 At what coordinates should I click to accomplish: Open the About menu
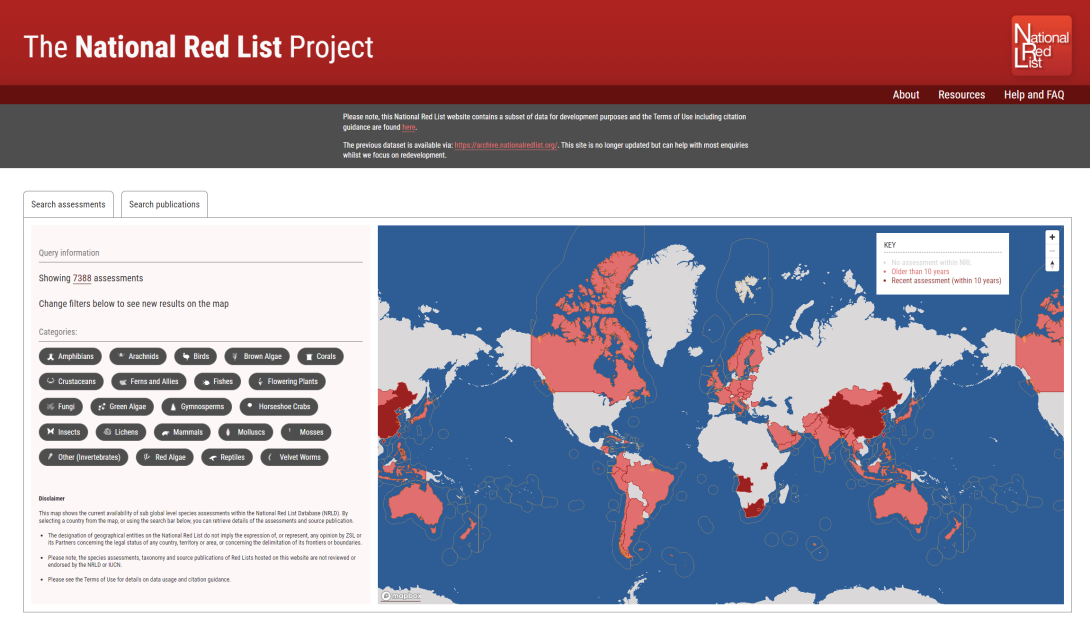click(906, 95)
